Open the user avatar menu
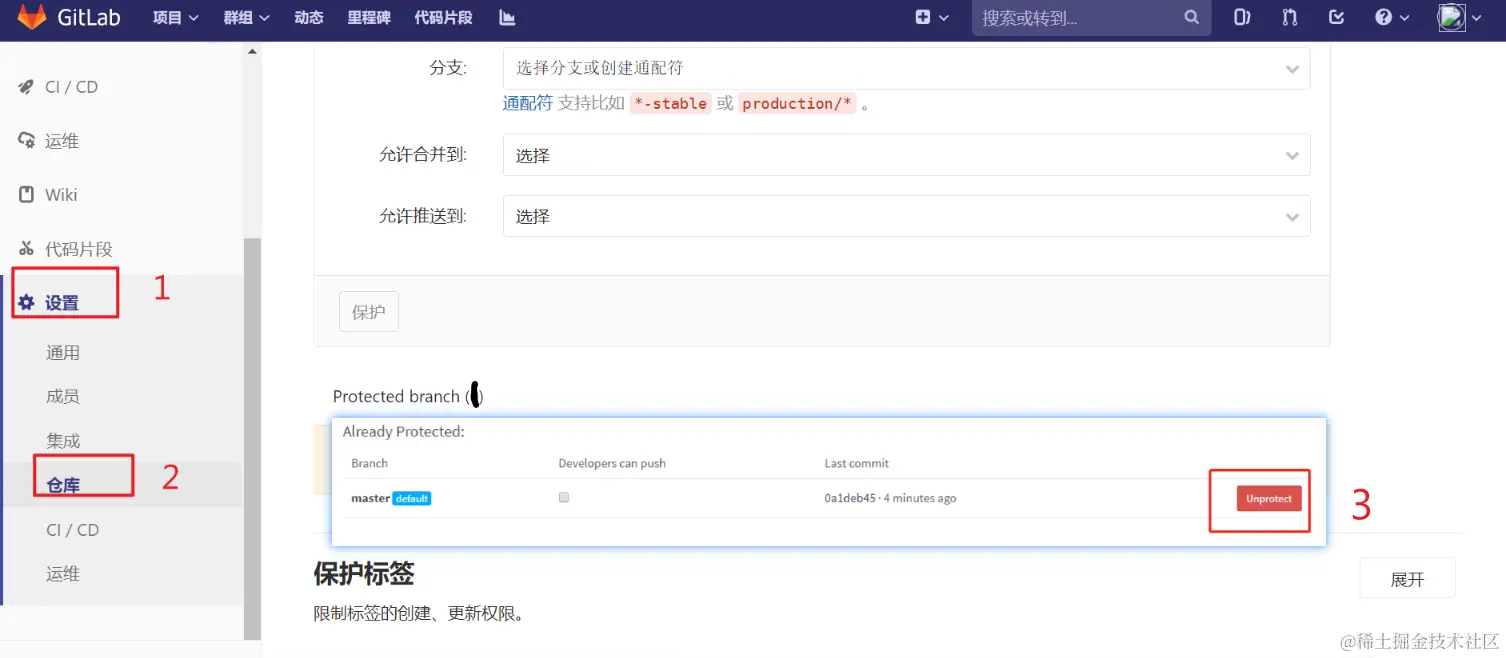The height and width of the screenshot is (658, 1506). pos(1459,17)
